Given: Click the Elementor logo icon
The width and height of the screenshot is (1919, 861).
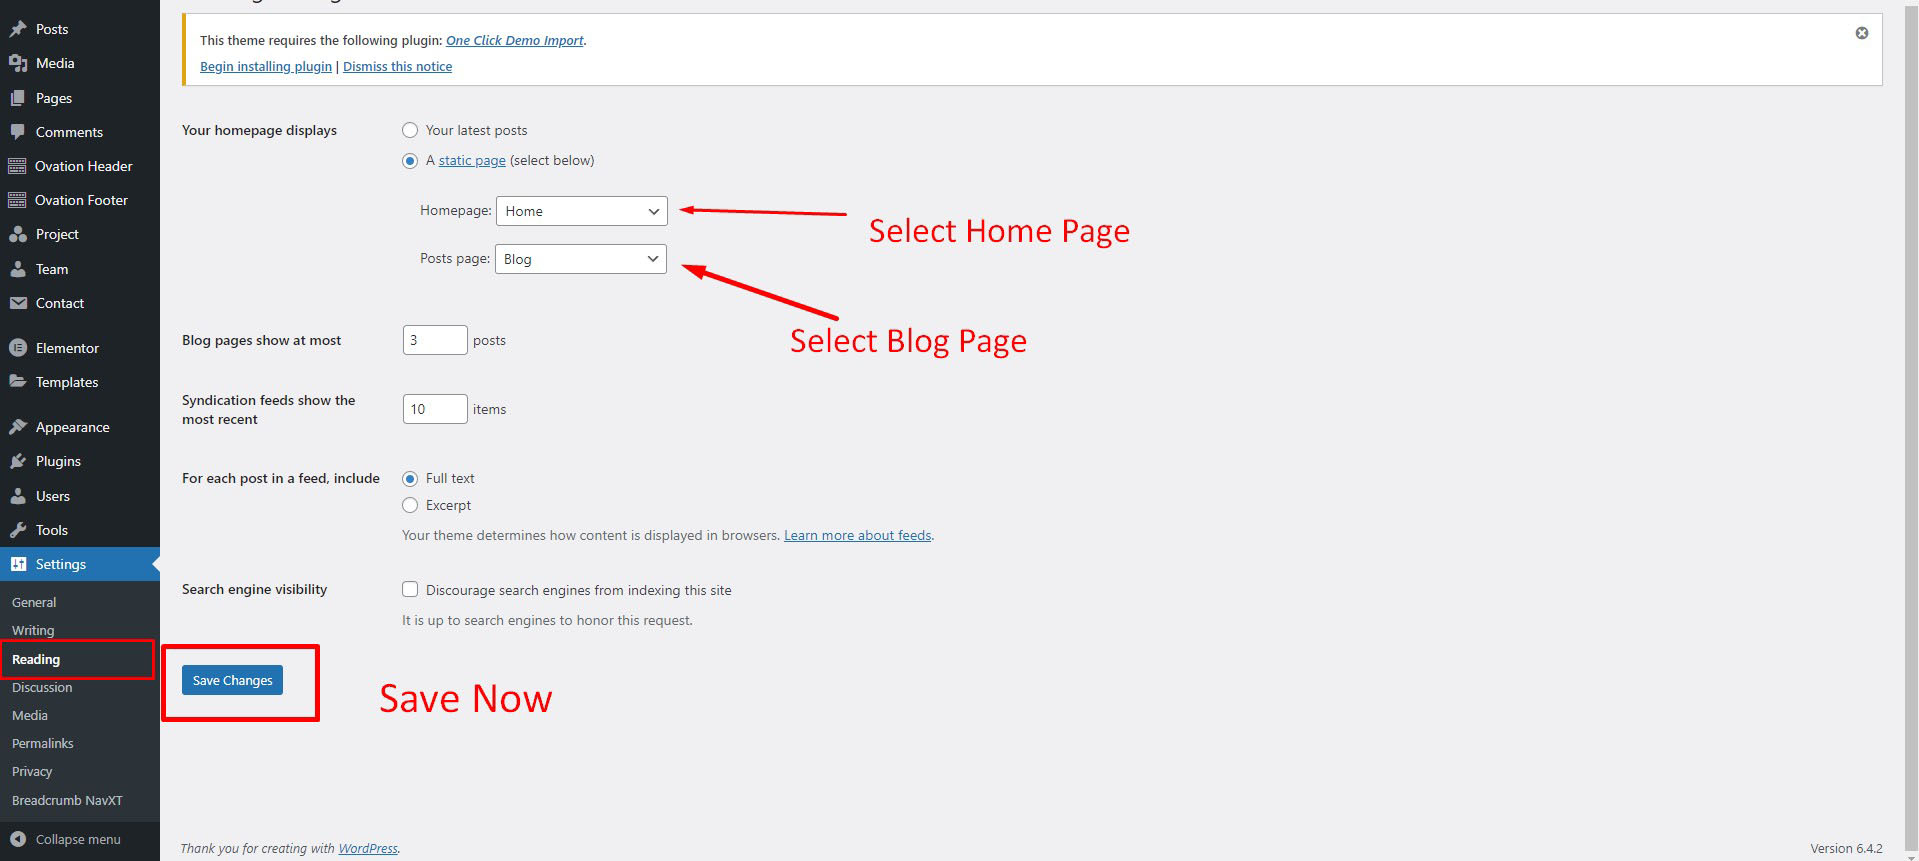Looking at the screenshot, I should click(x=18, y=348).
